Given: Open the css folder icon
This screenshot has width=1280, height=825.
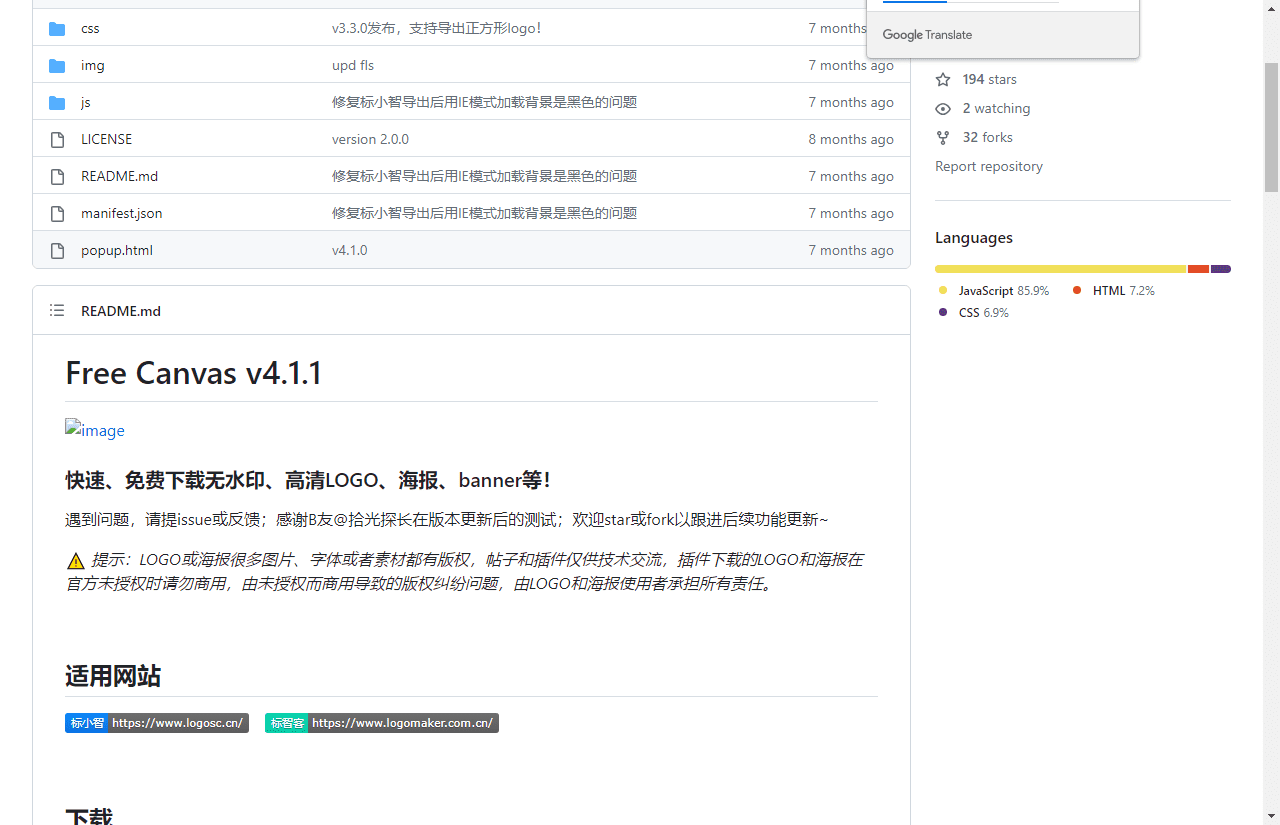Looking at the screenshot, I should [x=56, y=28].
